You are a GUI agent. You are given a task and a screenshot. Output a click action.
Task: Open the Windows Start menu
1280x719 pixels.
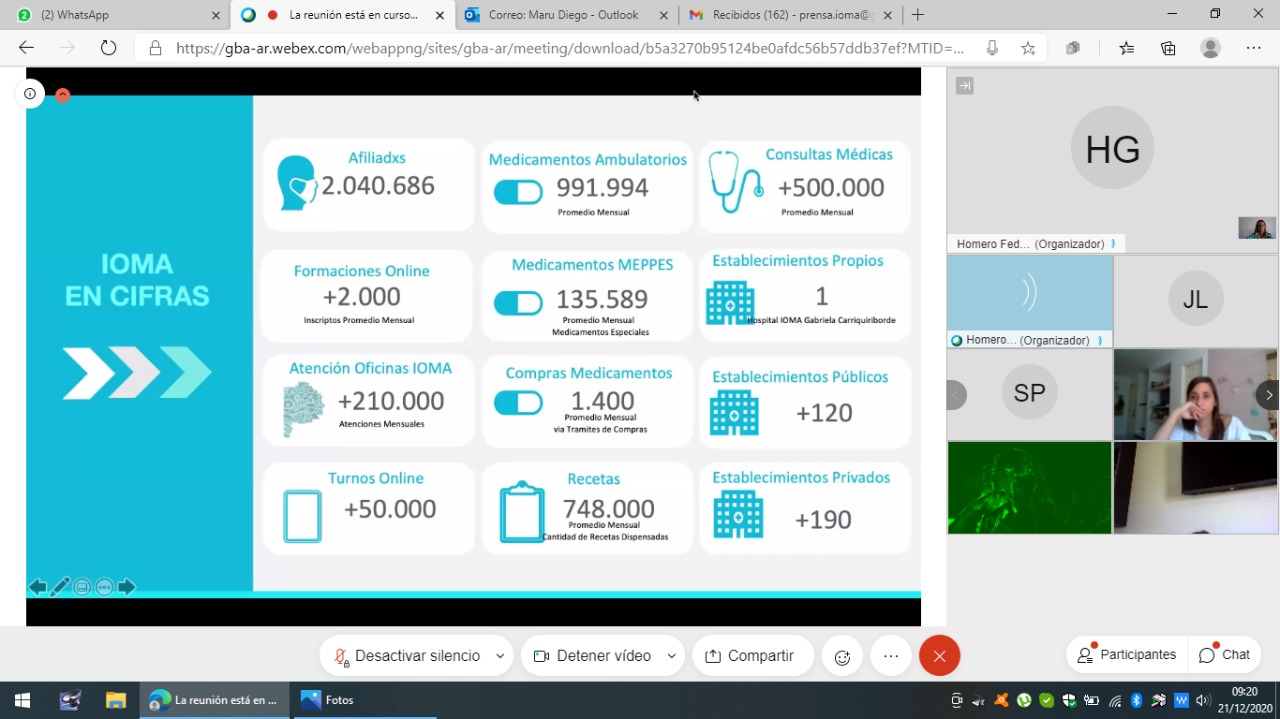pyautogui.click(x=22, y=700)
